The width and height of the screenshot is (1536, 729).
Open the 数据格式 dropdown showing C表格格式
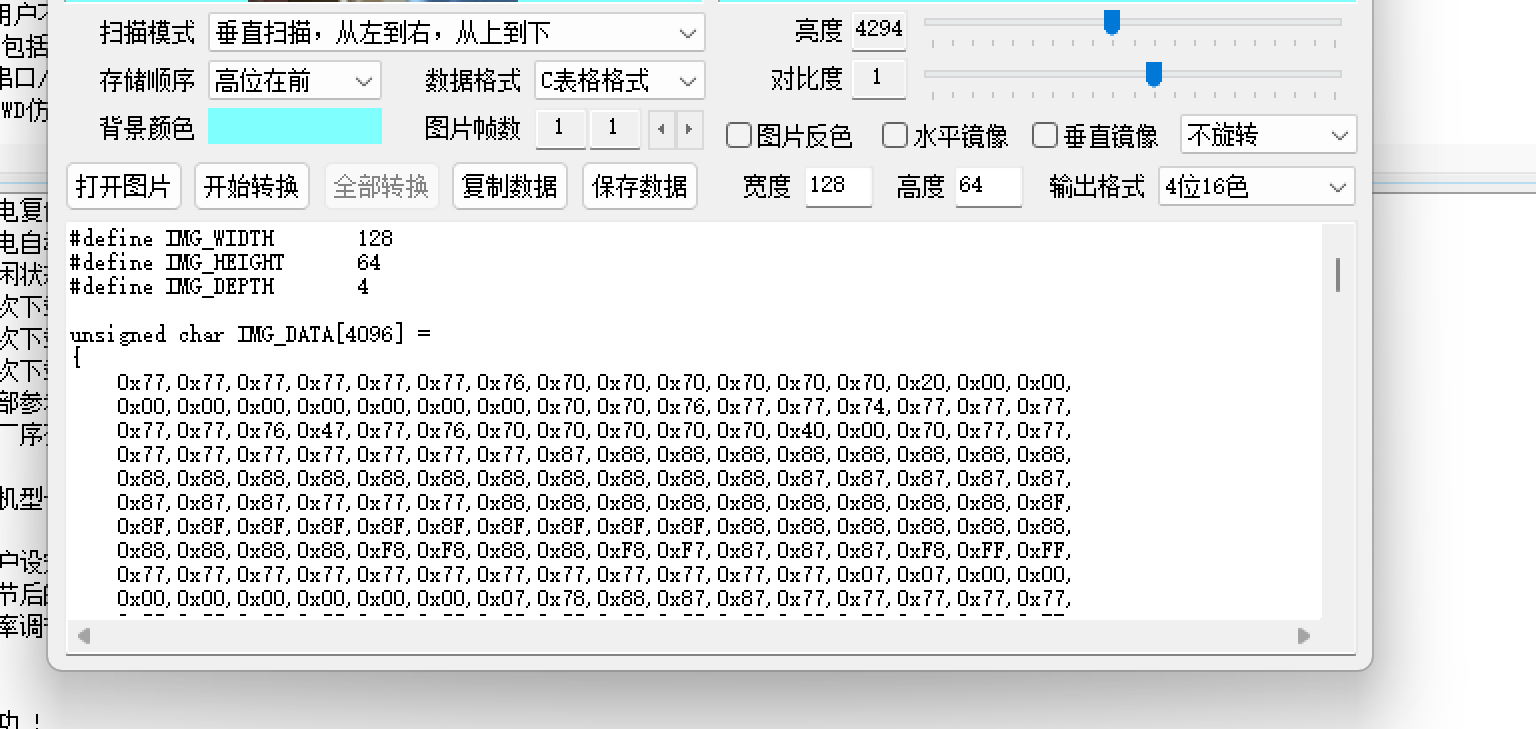[x=620, y=81]
